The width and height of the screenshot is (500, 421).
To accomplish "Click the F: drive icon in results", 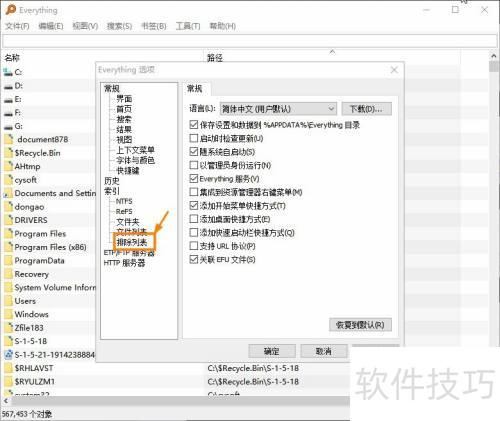I will 8,113.
